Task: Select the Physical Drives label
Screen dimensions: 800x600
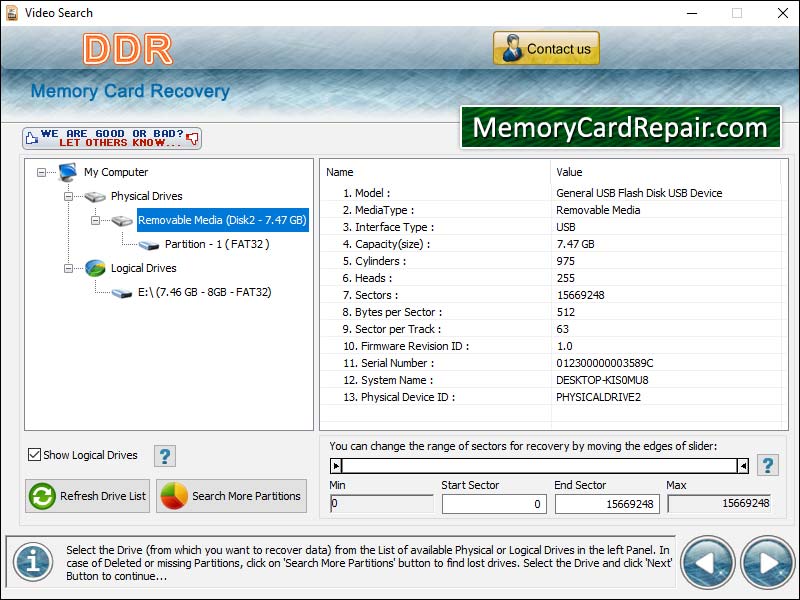Action: tap(146, 196)
